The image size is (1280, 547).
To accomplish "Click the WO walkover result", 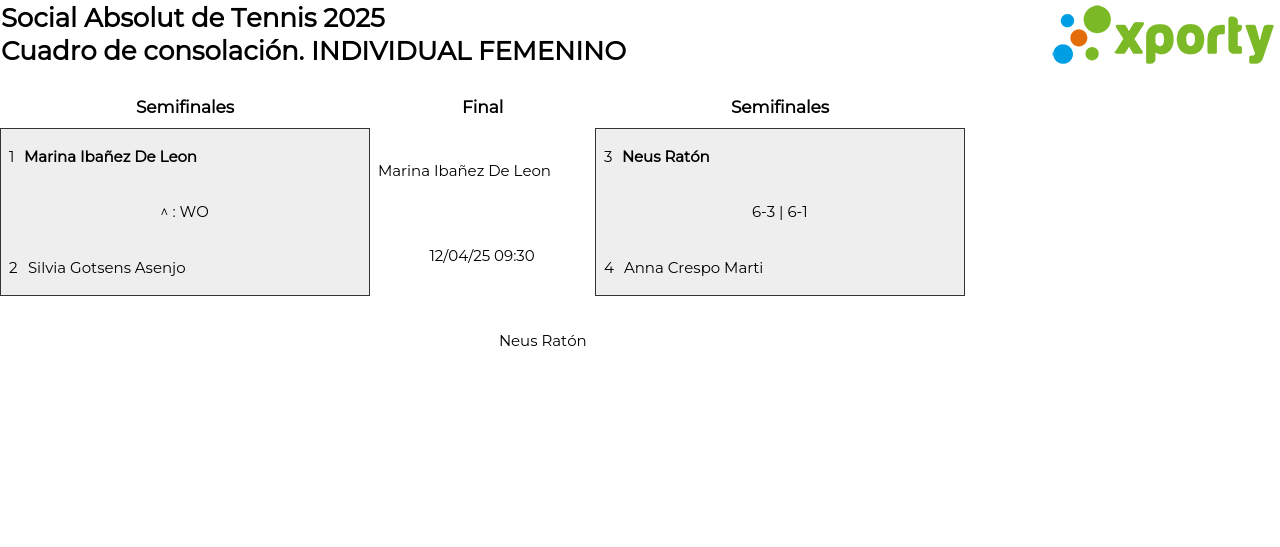I will pyautogui.click(x=185, y=212).
